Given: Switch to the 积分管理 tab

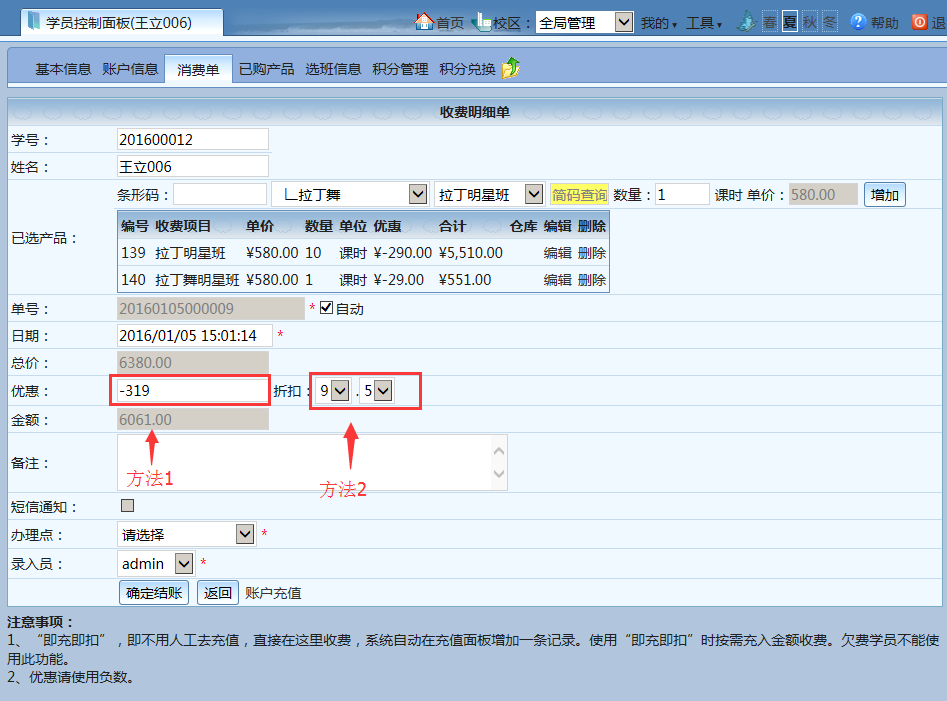Looking at the screenshot, I should point(400,69).
